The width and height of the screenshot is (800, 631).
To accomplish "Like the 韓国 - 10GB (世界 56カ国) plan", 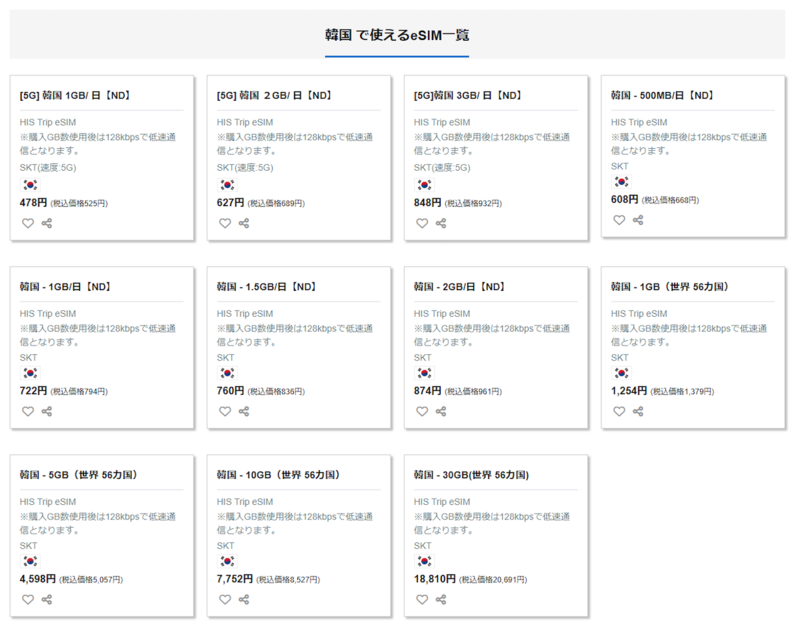I will (225, 599).
